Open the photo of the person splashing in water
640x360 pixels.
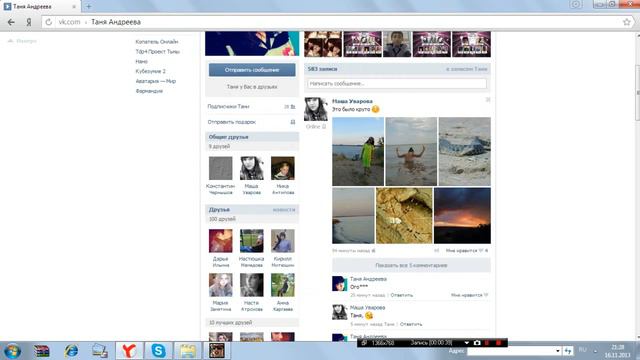pyautogui.click(x=411, y=151)
